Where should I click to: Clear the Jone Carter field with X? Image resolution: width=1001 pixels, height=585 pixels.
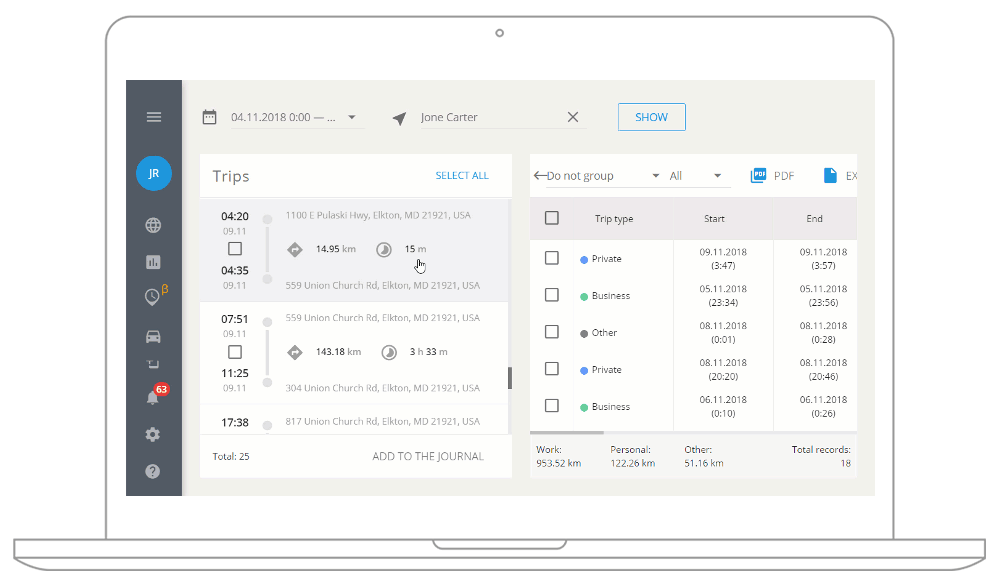(573, 117)
